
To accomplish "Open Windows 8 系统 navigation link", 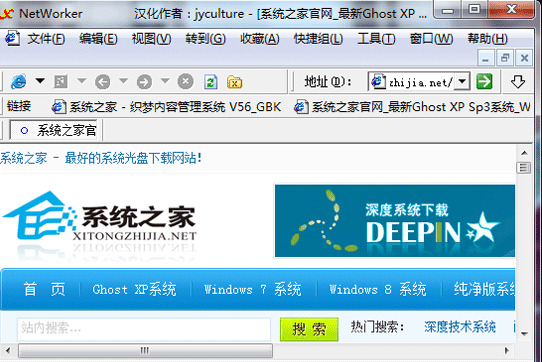I will [377, 289].
